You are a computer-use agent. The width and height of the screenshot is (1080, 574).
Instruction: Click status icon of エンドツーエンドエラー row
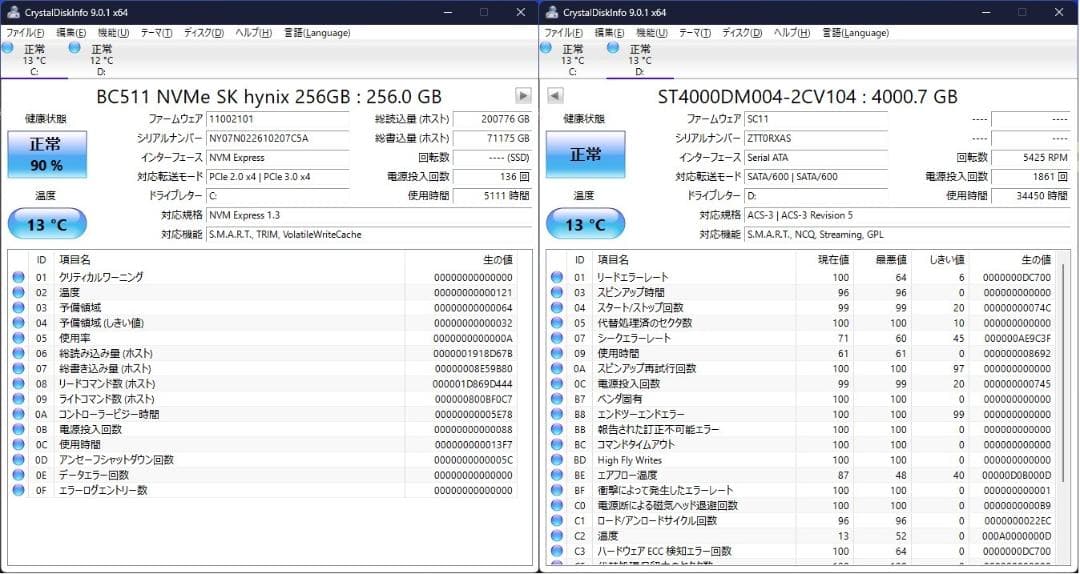coord(557,414)
